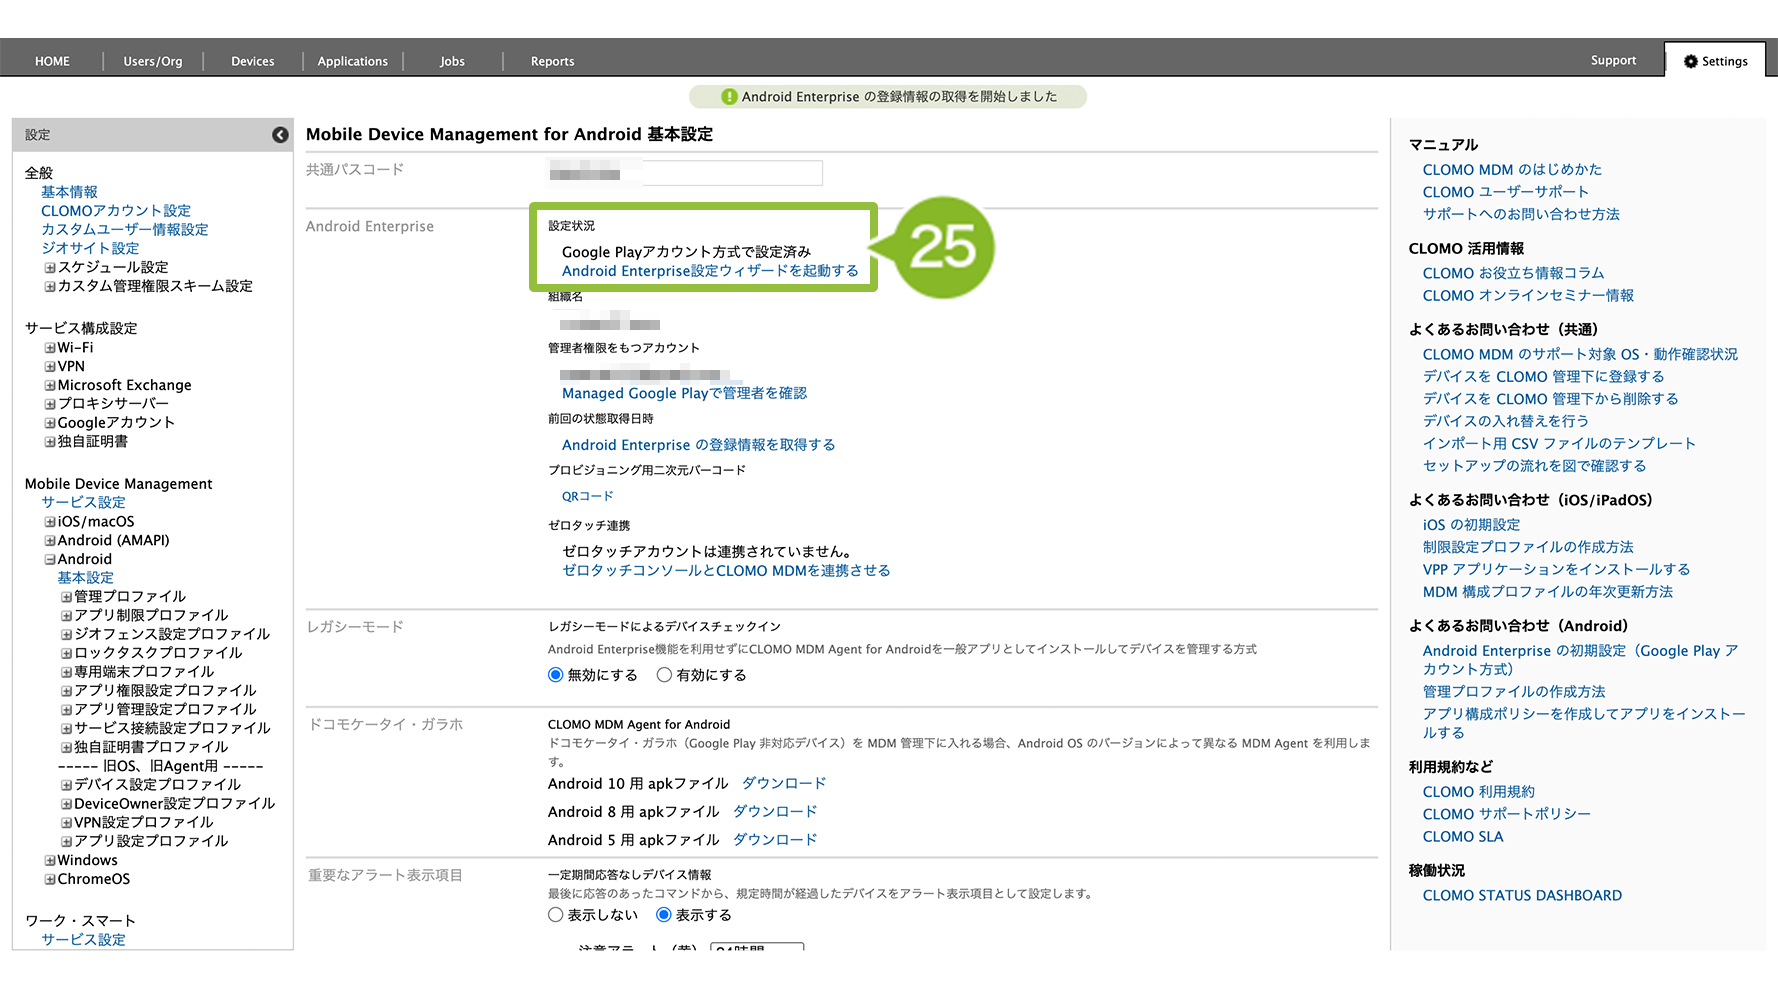Viewport: 1778px width, 1000px height.
Task: Open Users/Org menu
Action: [x=153, y=61]
